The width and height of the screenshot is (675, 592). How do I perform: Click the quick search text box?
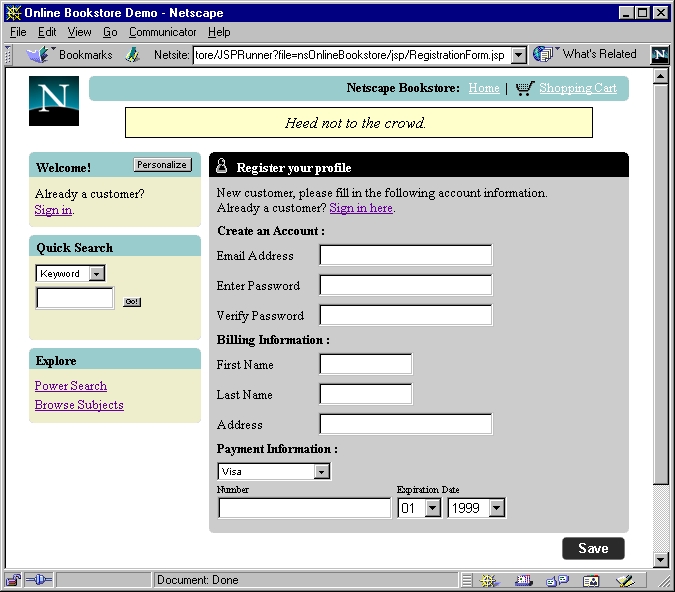[x=75, y=298]
